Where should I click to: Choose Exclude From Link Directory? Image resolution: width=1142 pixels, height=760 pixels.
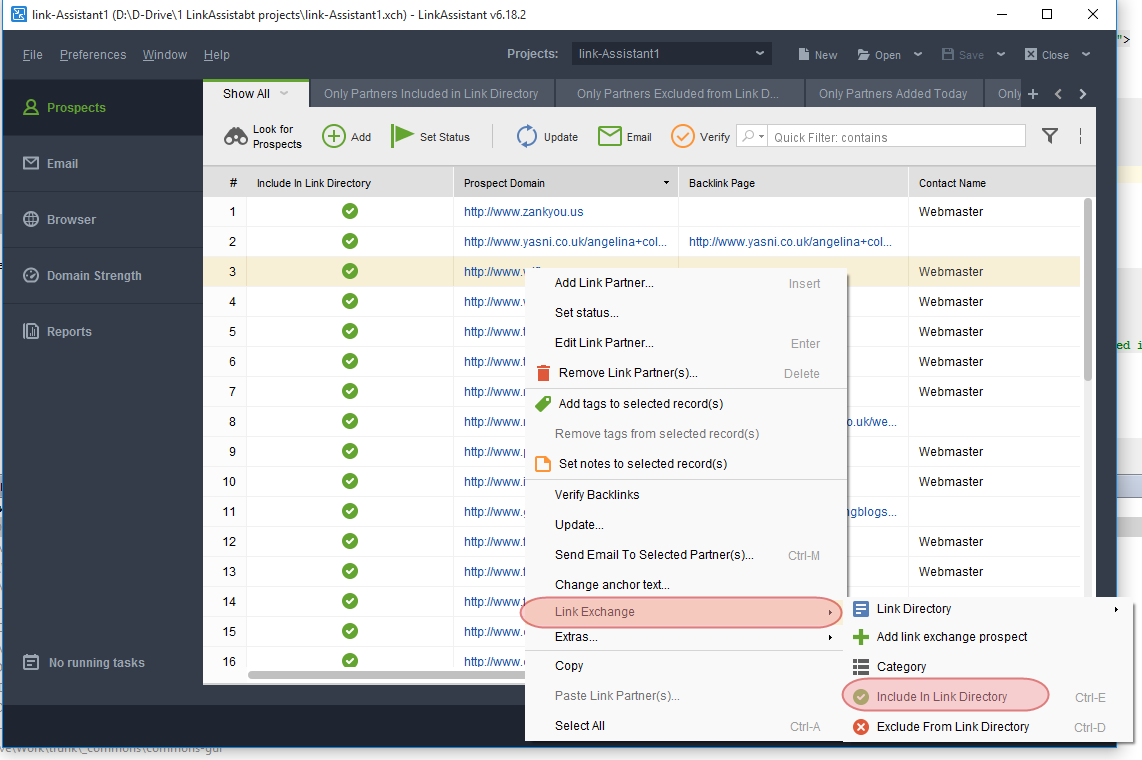point(987,727)
